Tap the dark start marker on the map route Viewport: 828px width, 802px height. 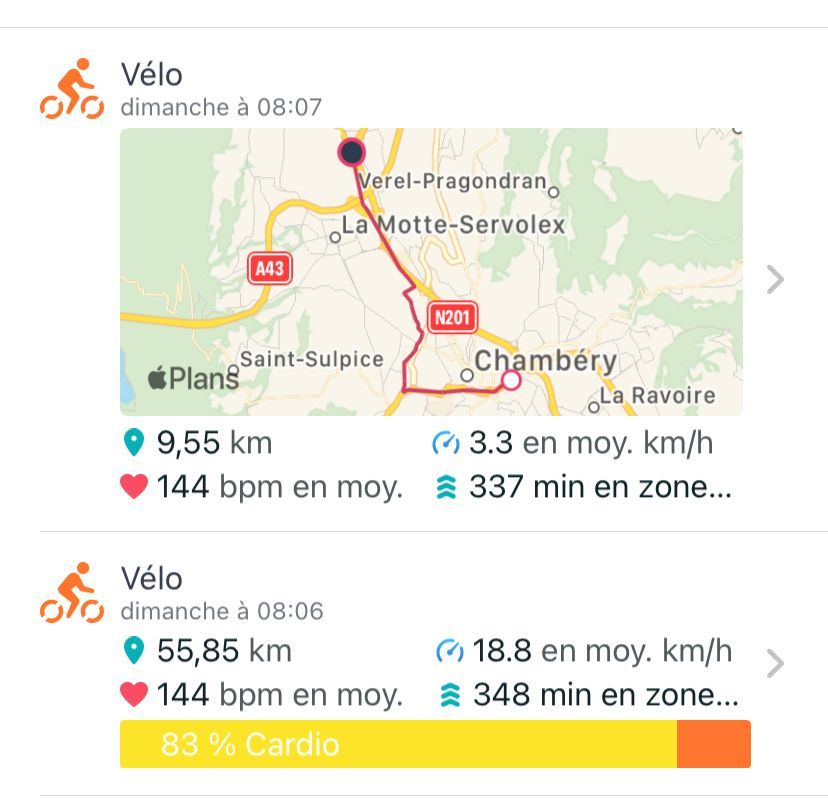(x=352, y=153)
